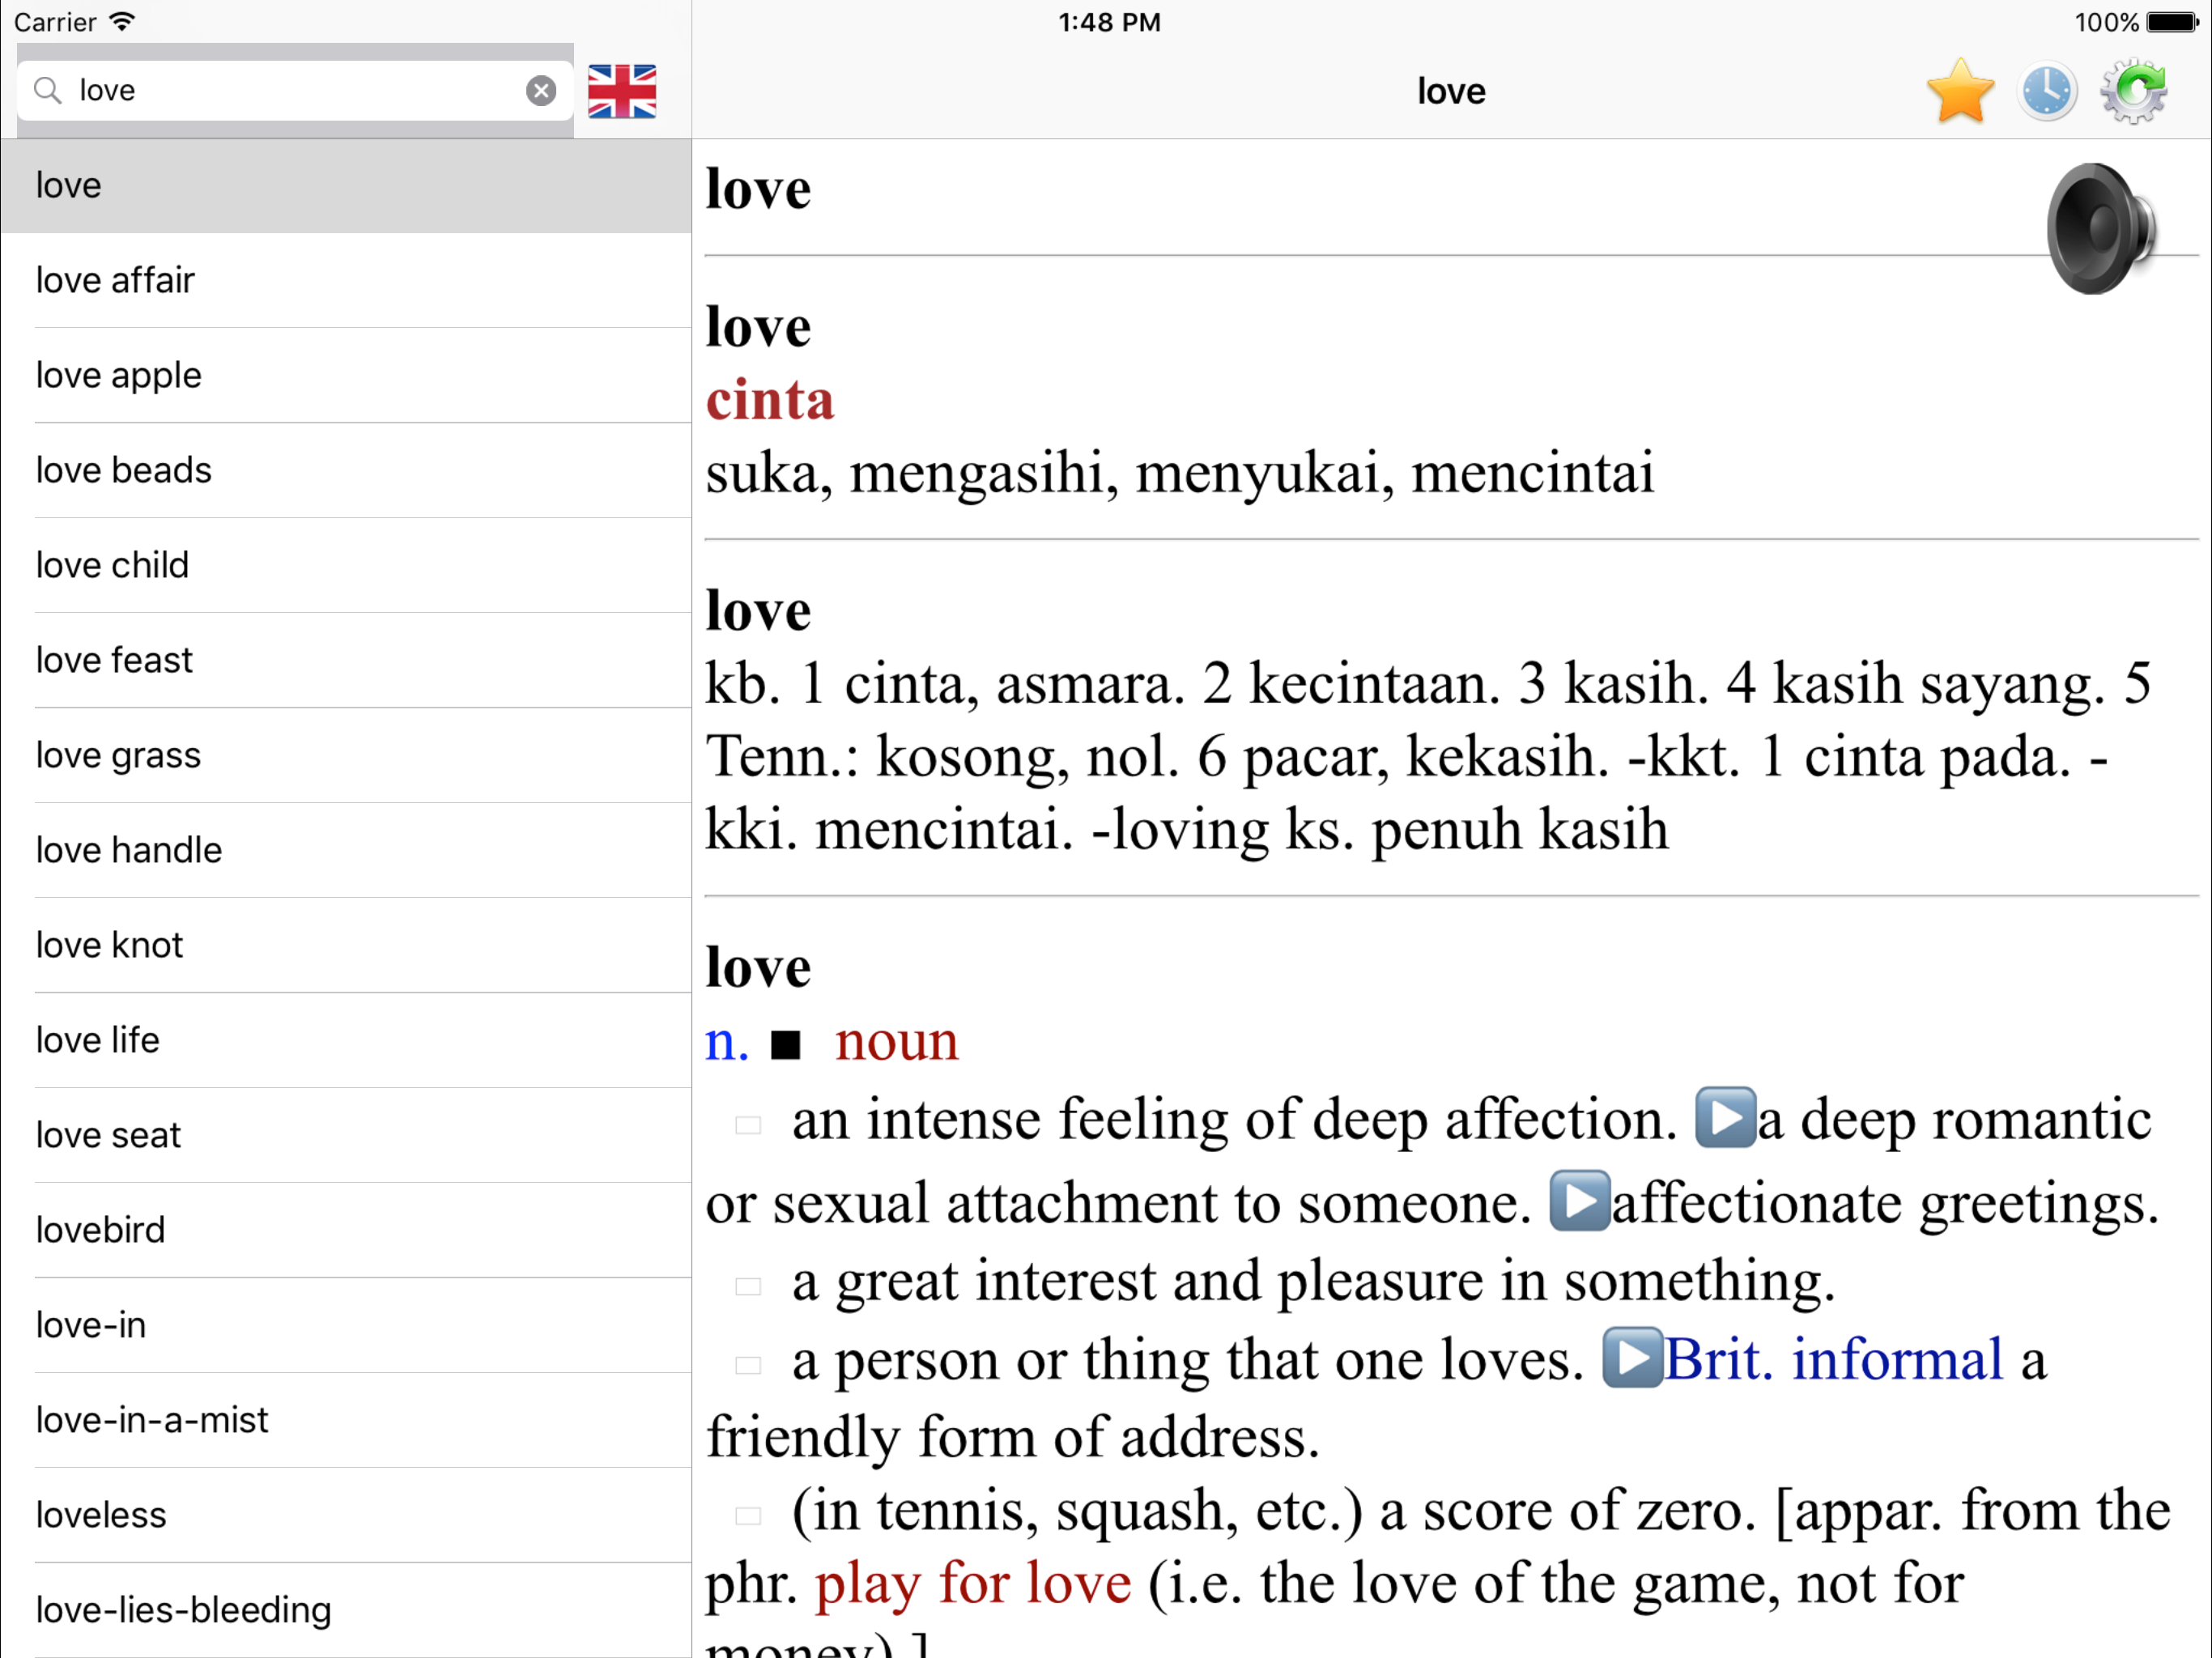Viewport: 2212px width, 1658px height.
Task: Open the 'love apple' entry
Action: coord(118,376)
